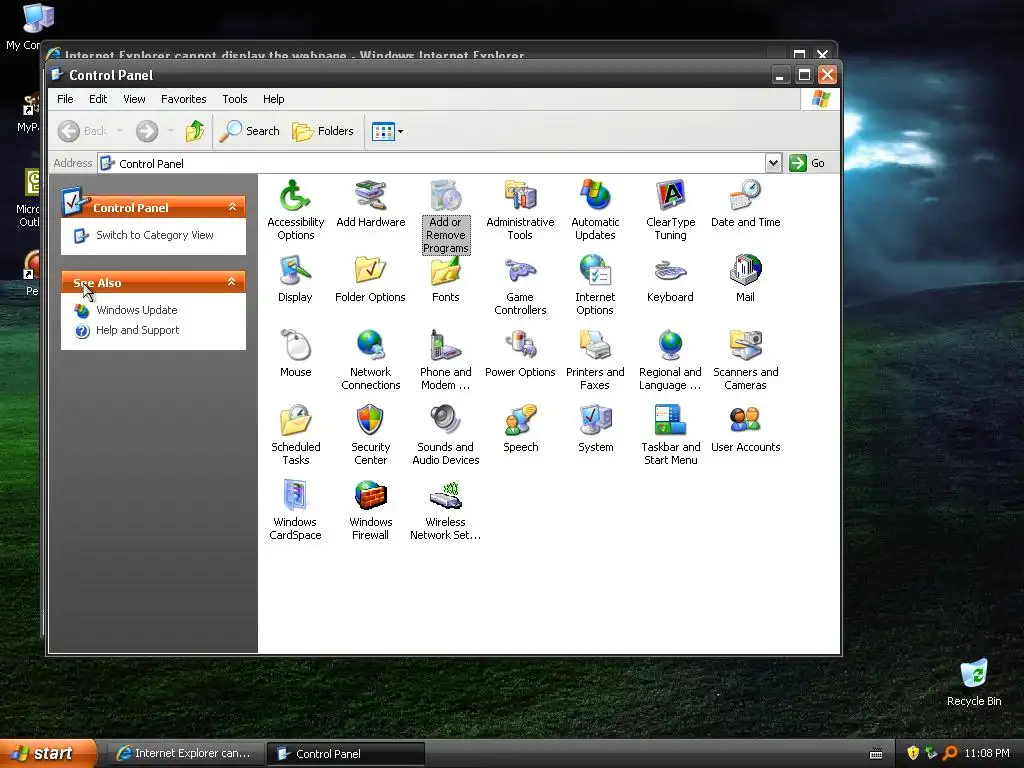Image resolution: width=1024 pixels, height=768 pixels.
Task: Open the Edit menu
Action: click(98, 99)
